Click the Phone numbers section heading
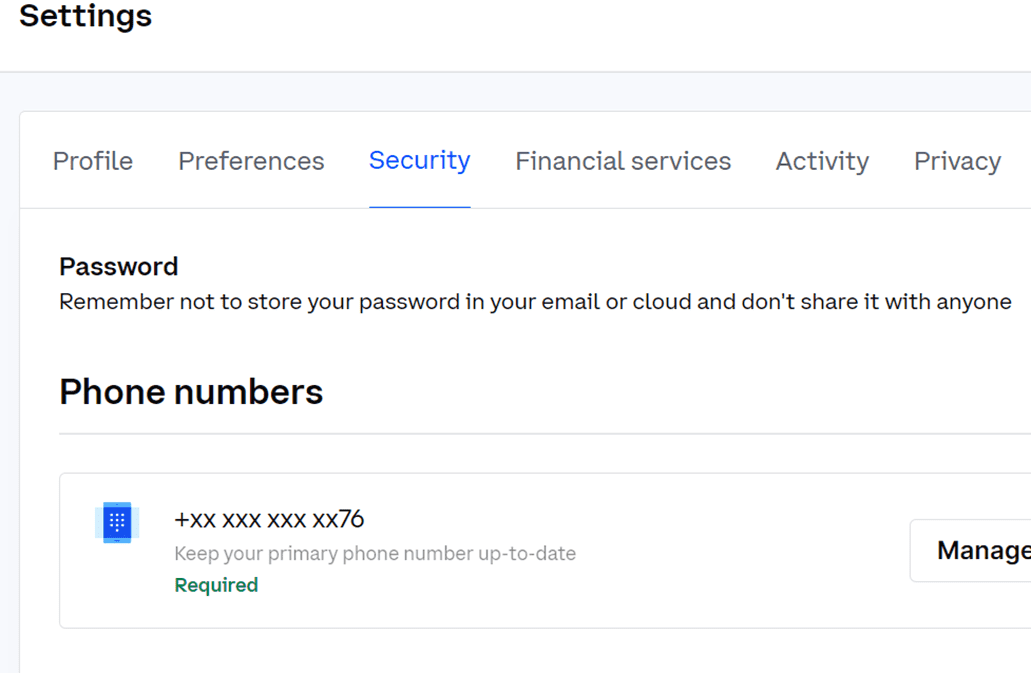This screenshot has height=673, width=1031. click(191, 392)
